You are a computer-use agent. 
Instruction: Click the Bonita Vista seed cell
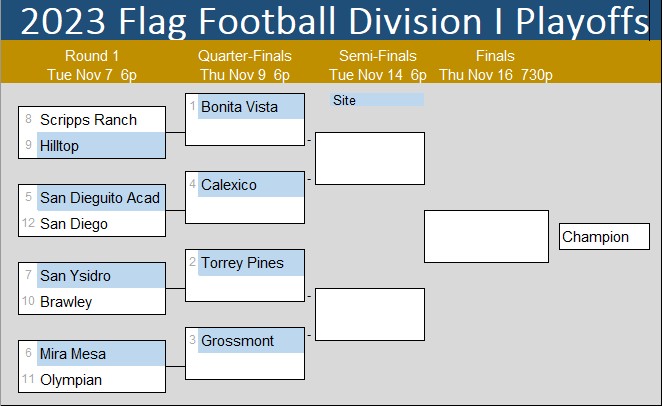coord(250,107)
